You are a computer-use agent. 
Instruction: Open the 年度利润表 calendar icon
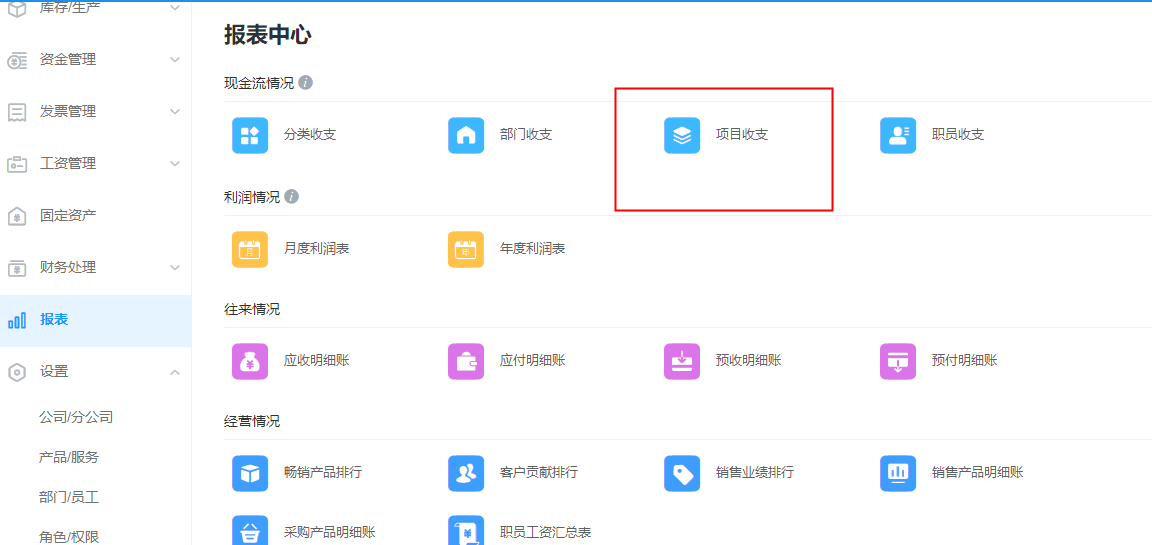coord(466,249)
